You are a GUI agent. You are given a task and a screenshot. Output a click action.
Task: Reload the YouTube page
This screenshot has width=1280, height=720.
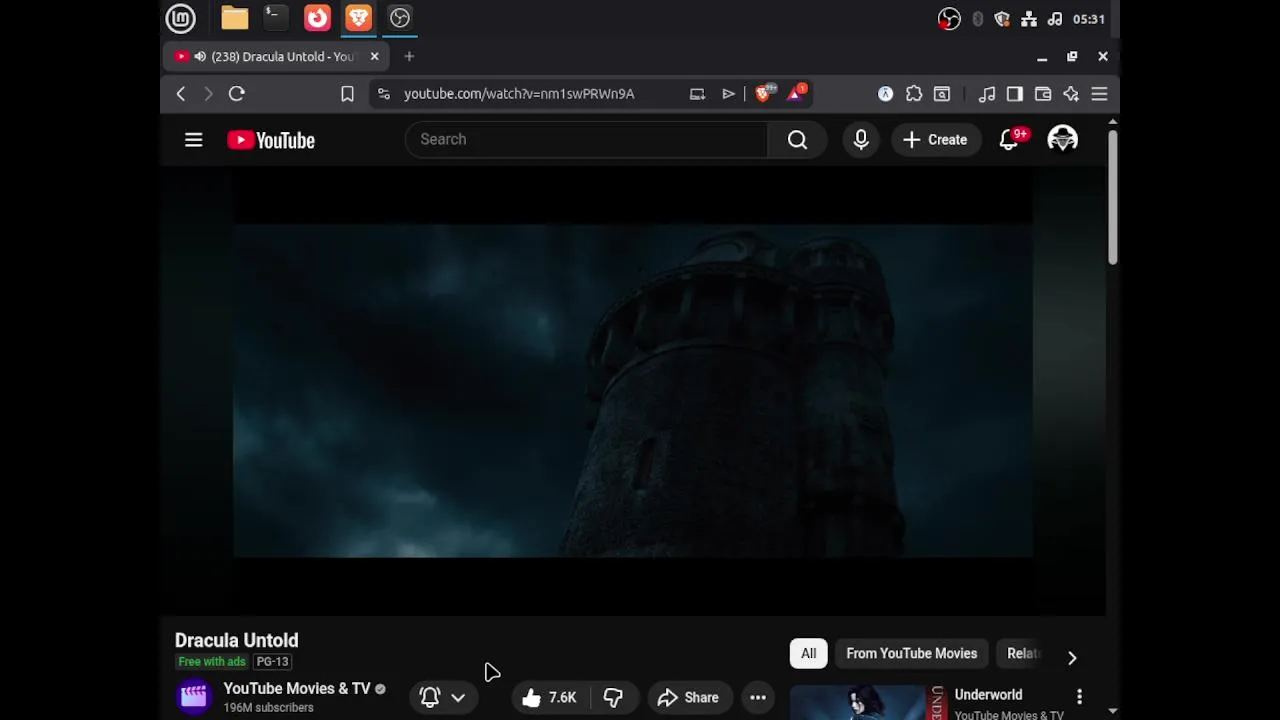(x=237, y=94)
